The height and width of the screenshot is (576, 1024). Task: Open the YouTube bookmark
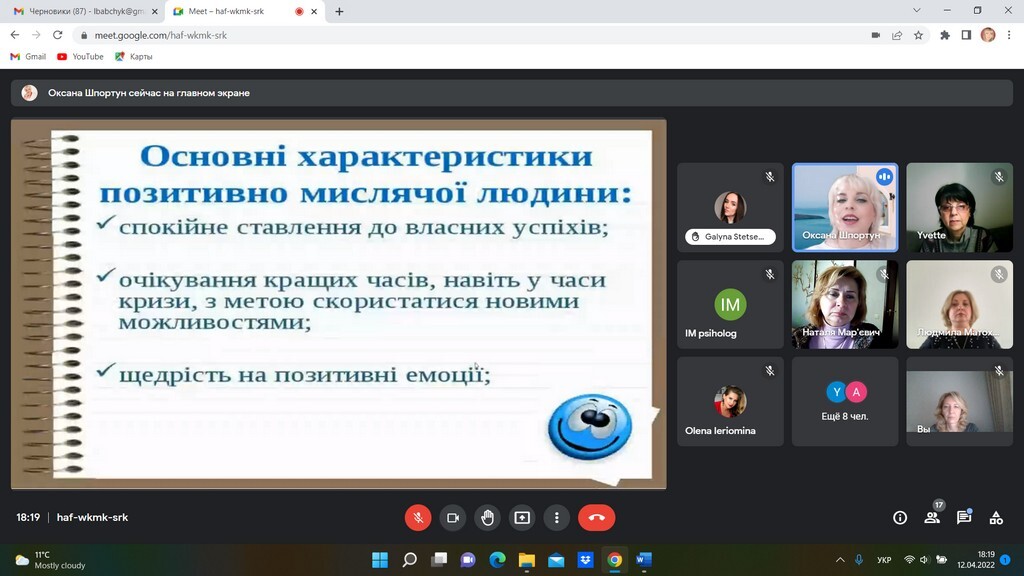[x=80, y=57]
